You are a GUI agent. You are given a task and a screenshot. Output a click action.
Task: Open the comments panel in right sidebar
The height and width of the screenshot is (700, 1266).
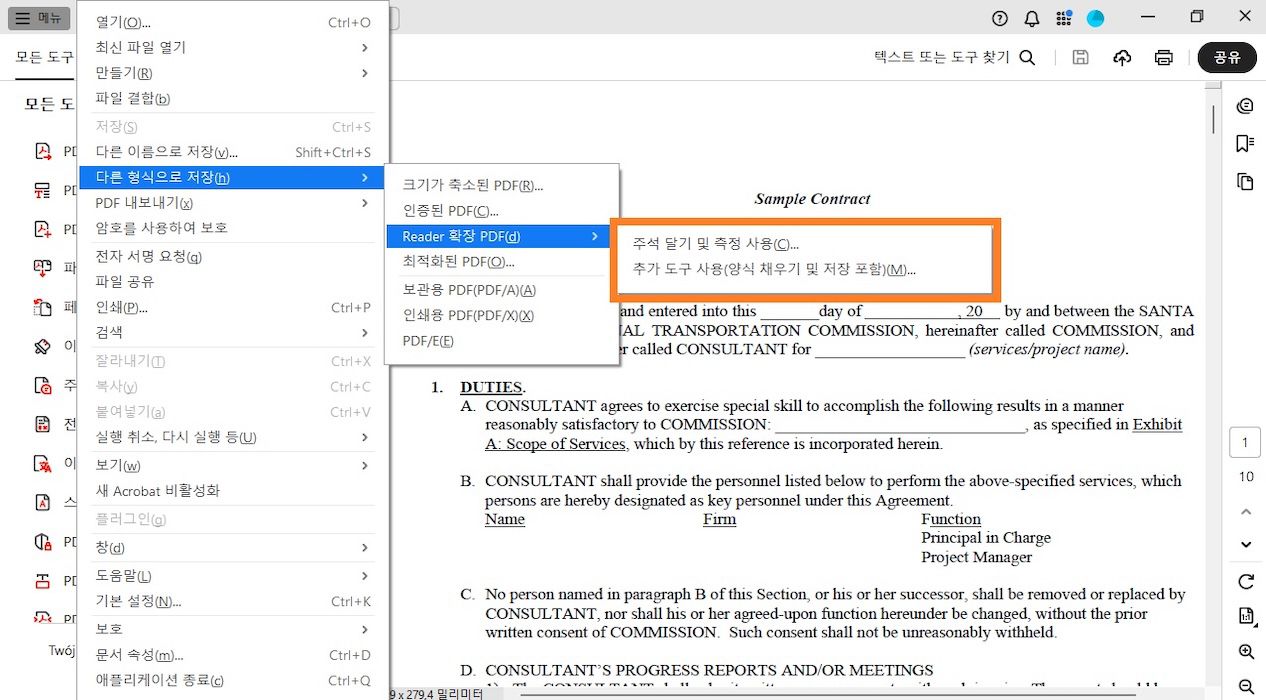[x=1245, y=105]
